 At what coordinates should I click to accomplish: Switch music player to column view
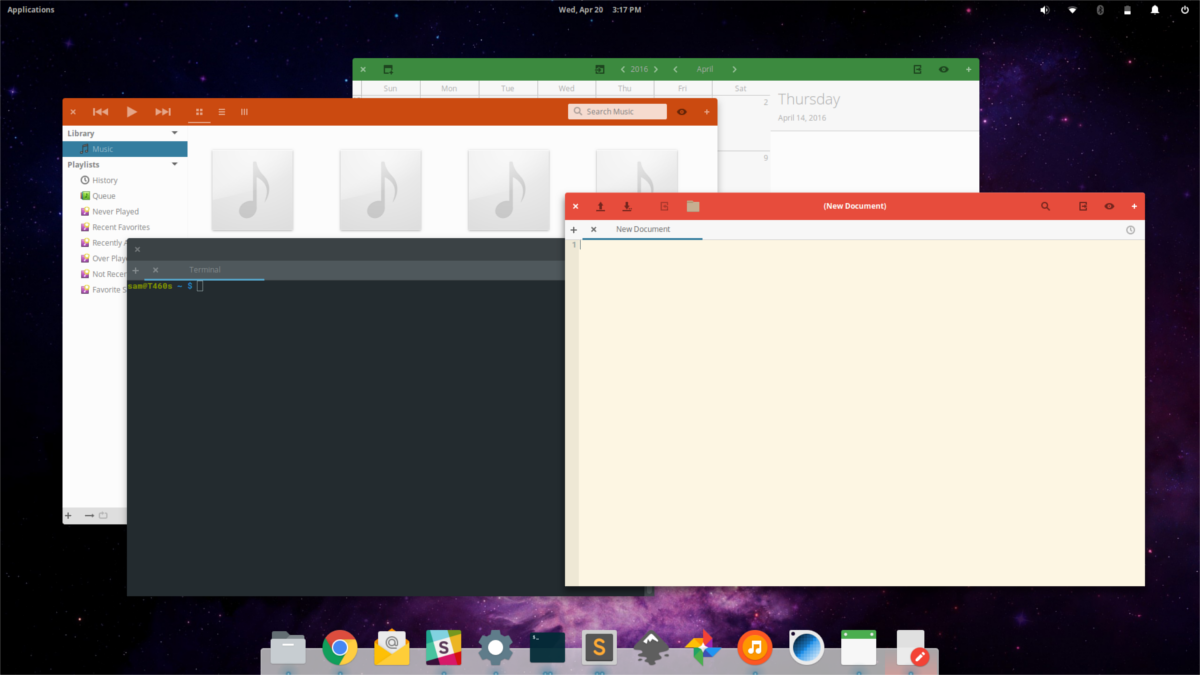(244, 112)
